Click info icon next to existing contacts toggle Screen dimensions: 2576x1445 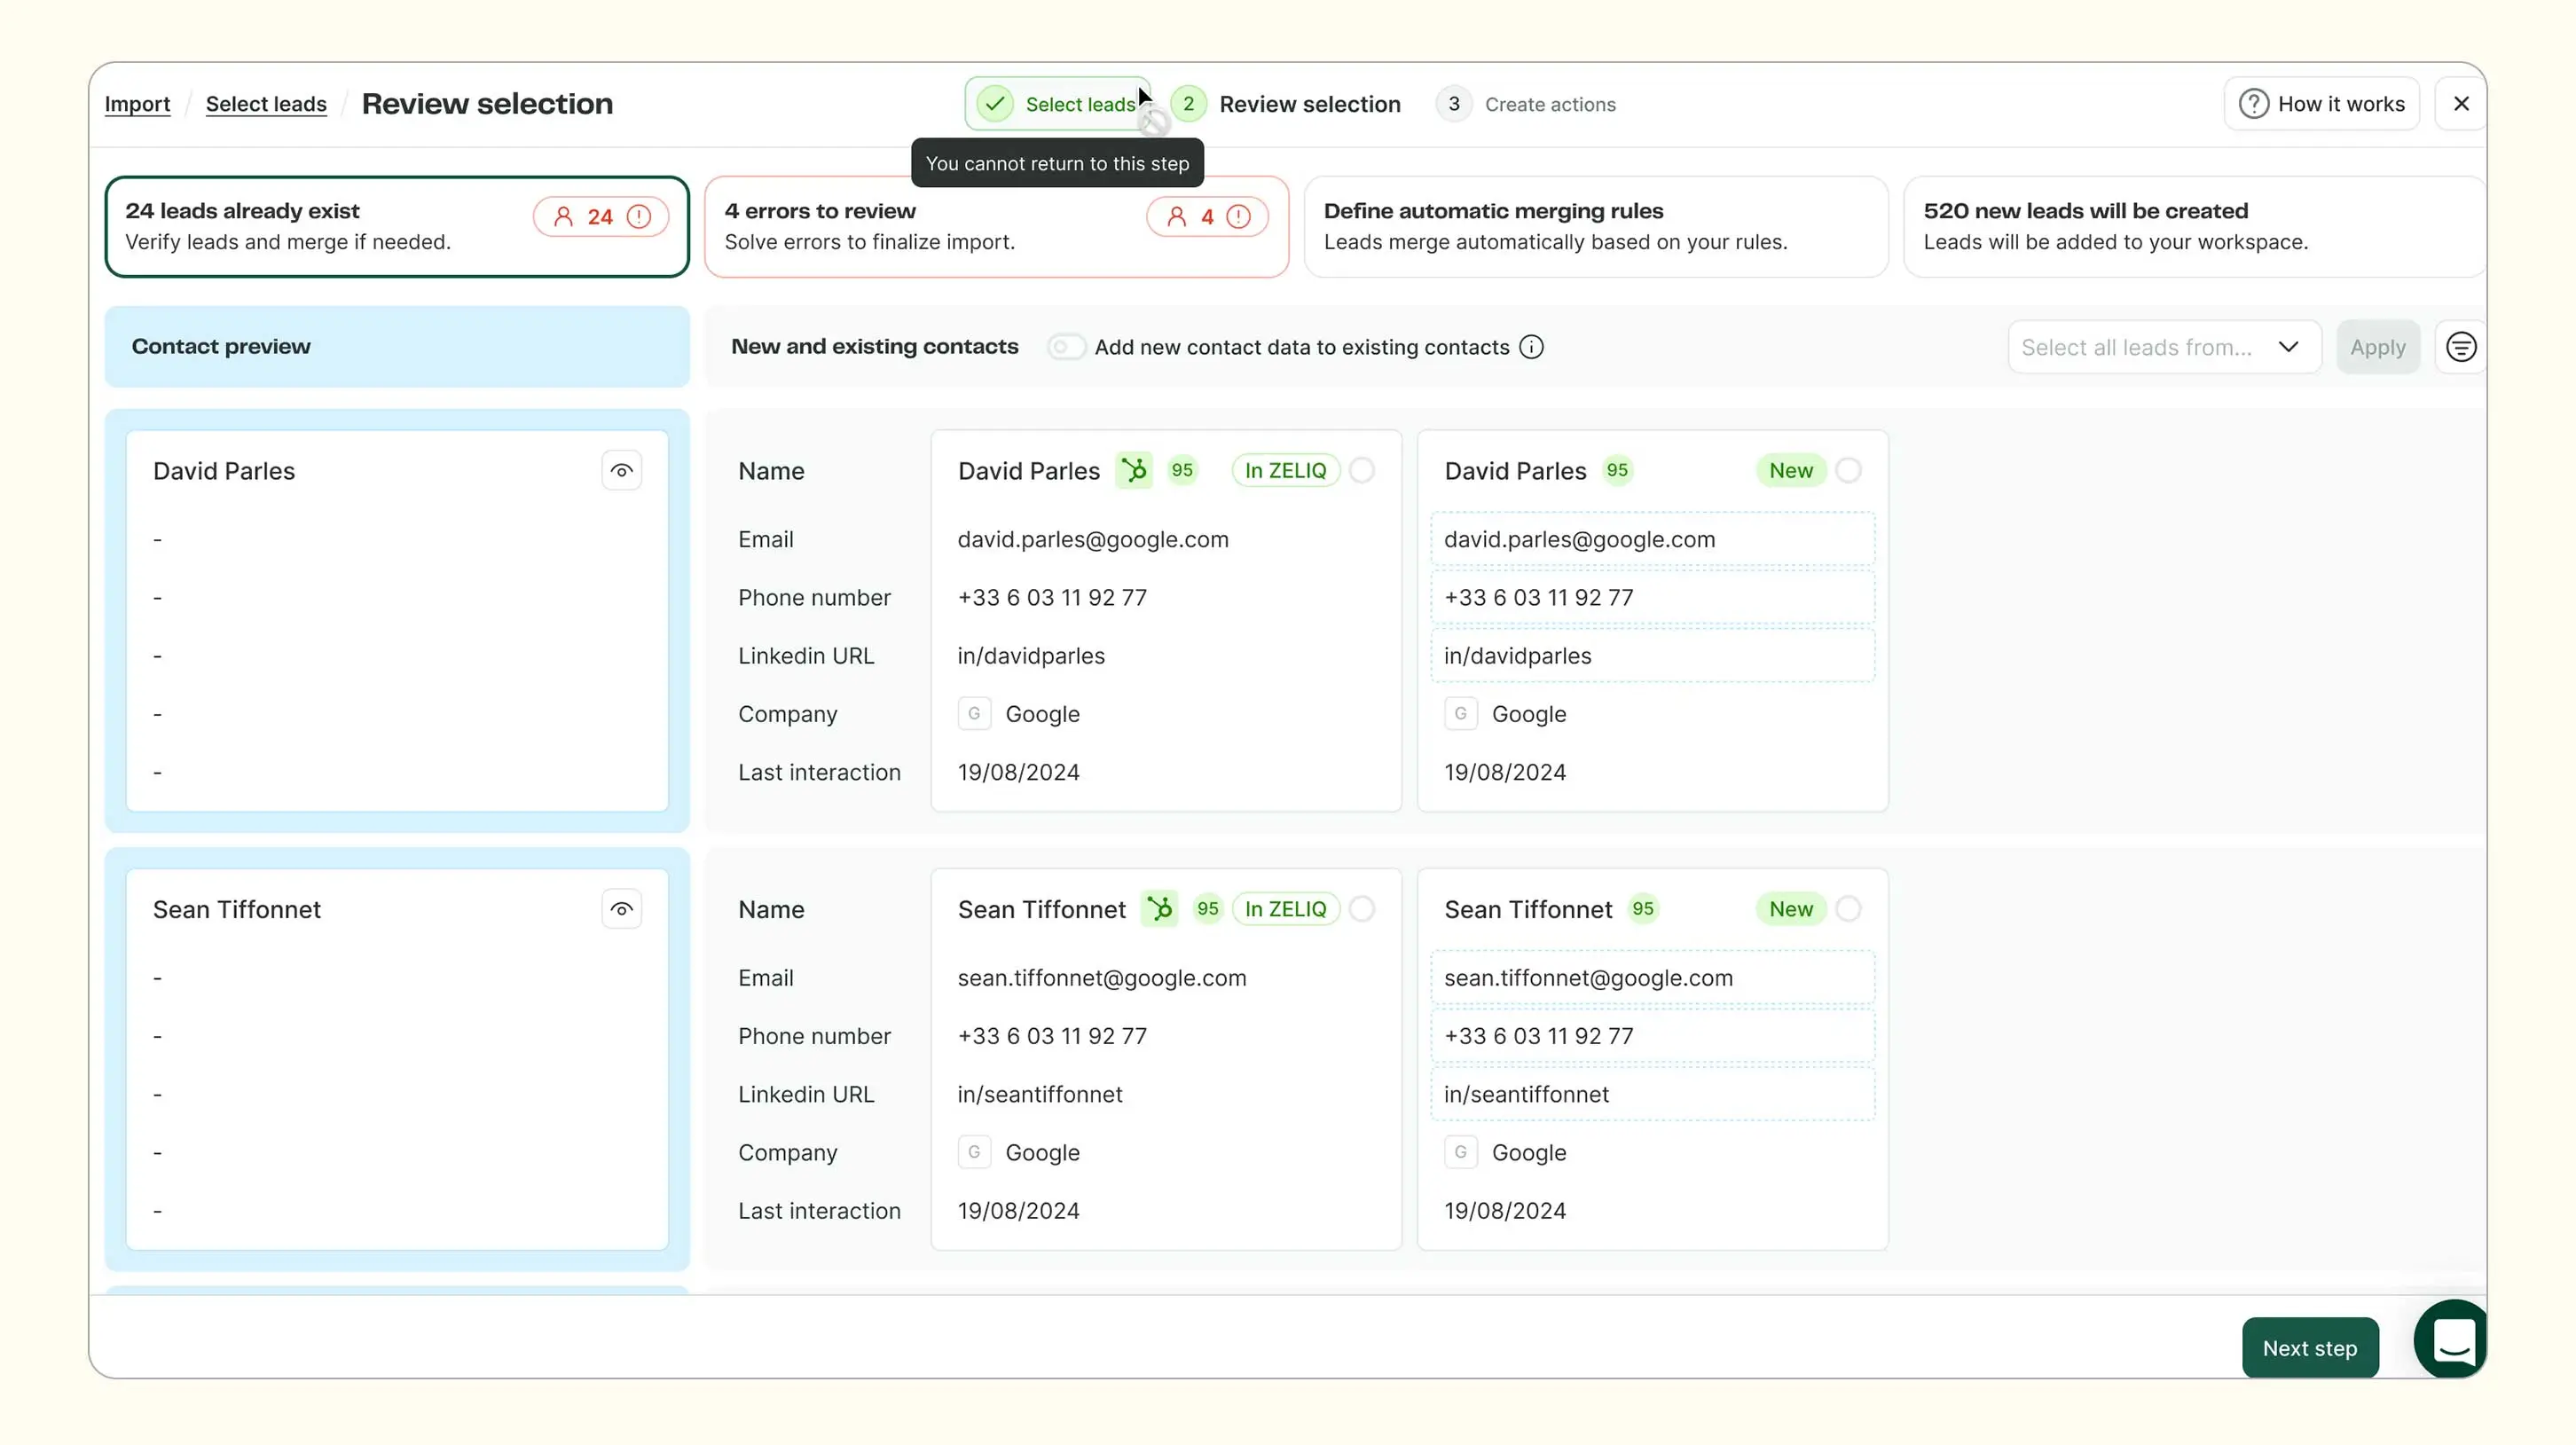point(1531,347)
